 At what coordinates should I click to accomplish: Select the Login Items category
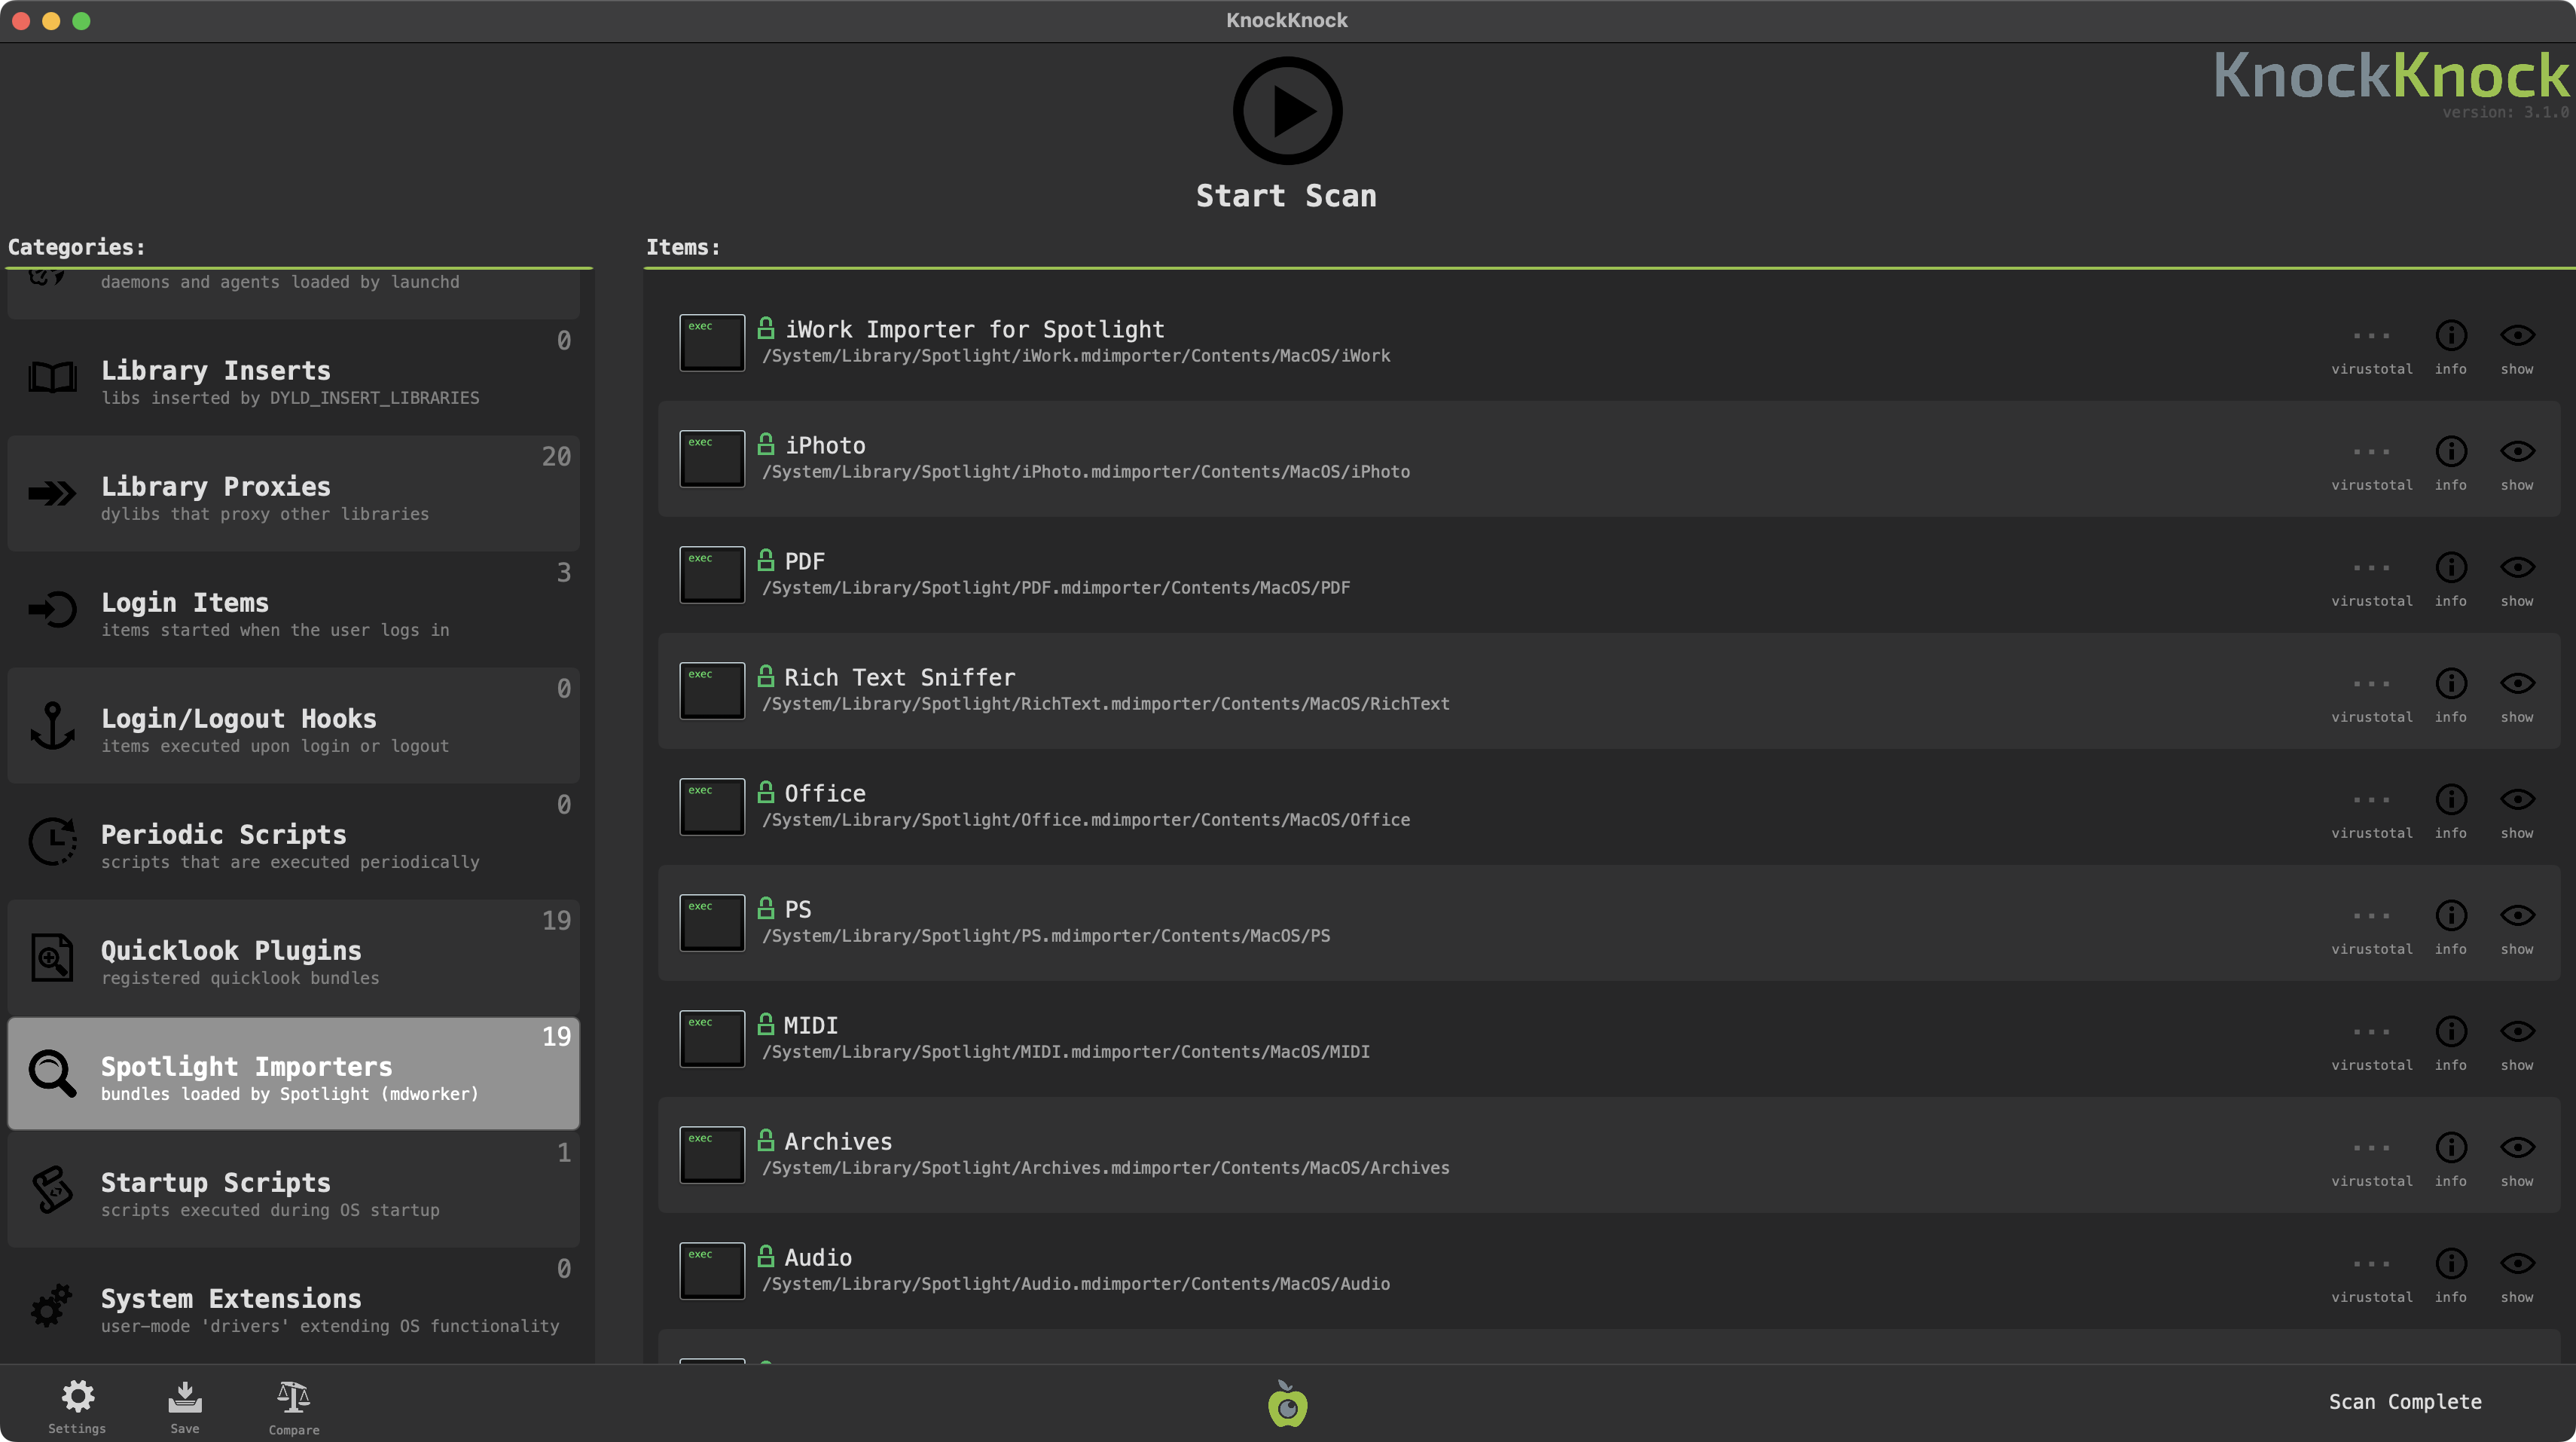click(293, 610)
